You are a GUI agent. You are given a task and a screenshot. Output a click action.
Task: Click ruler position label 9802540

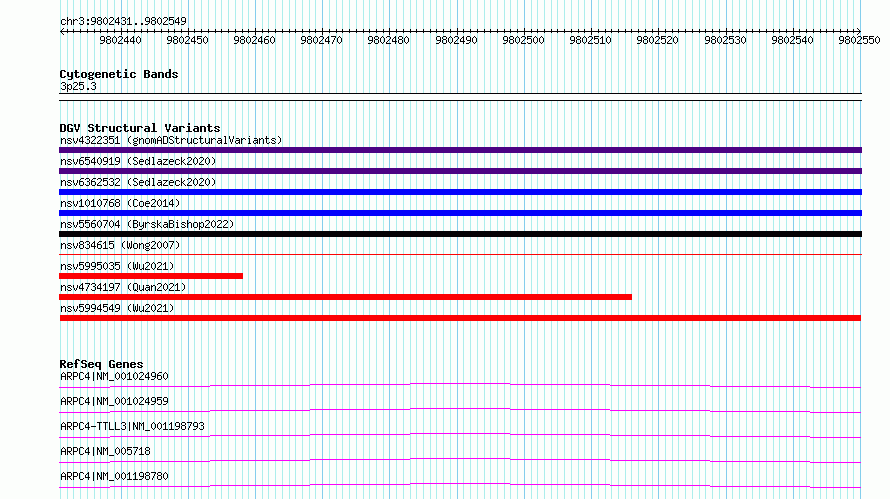tap(792, 40)
